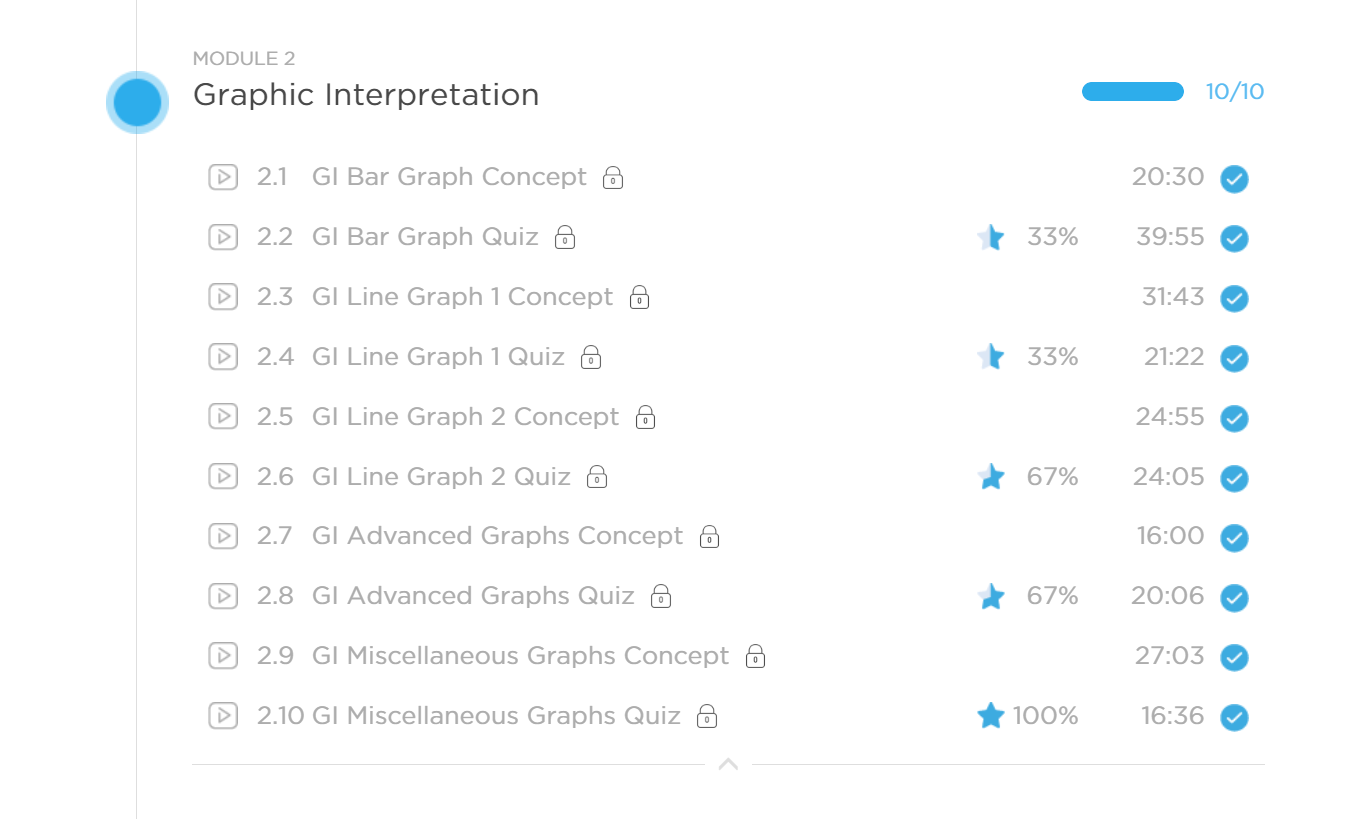Click the lock icon on lesson 2.5
Viewport: 1351px width, 819px height.
pyautogui.click(x=645, y=418)
